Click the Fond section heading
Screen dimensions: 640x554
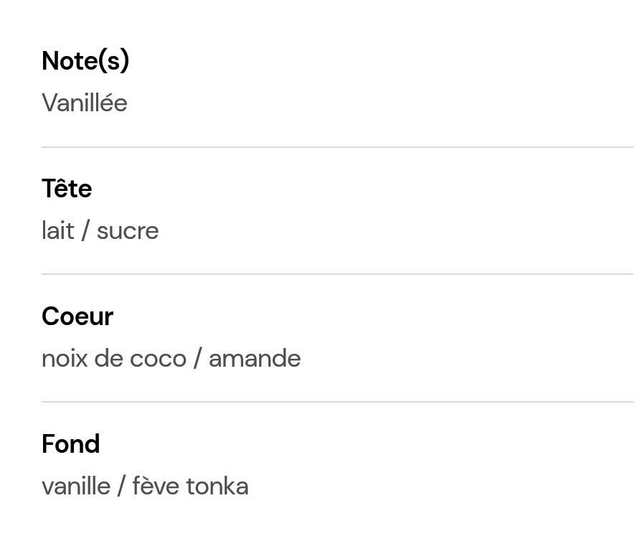point(71,444)
